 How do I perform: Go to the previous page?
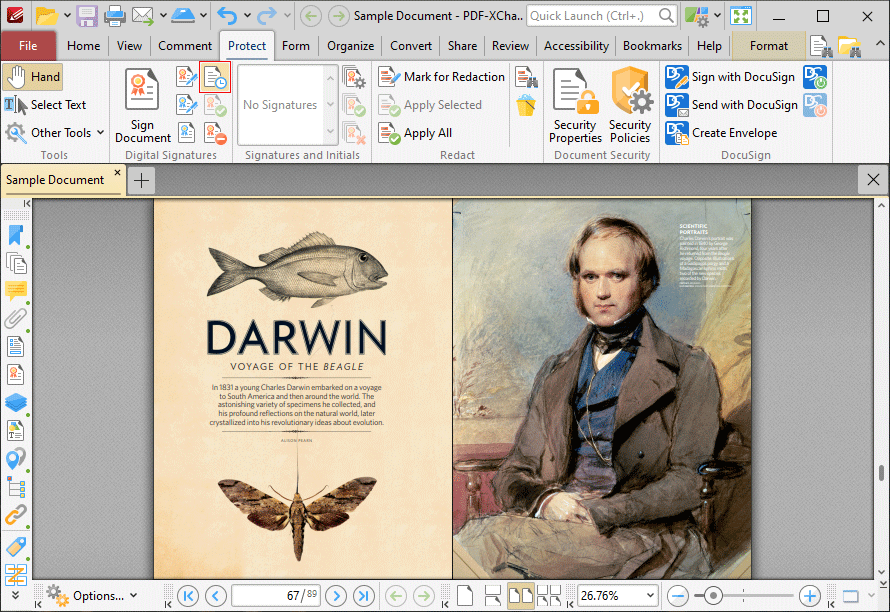tap(216, 596)
